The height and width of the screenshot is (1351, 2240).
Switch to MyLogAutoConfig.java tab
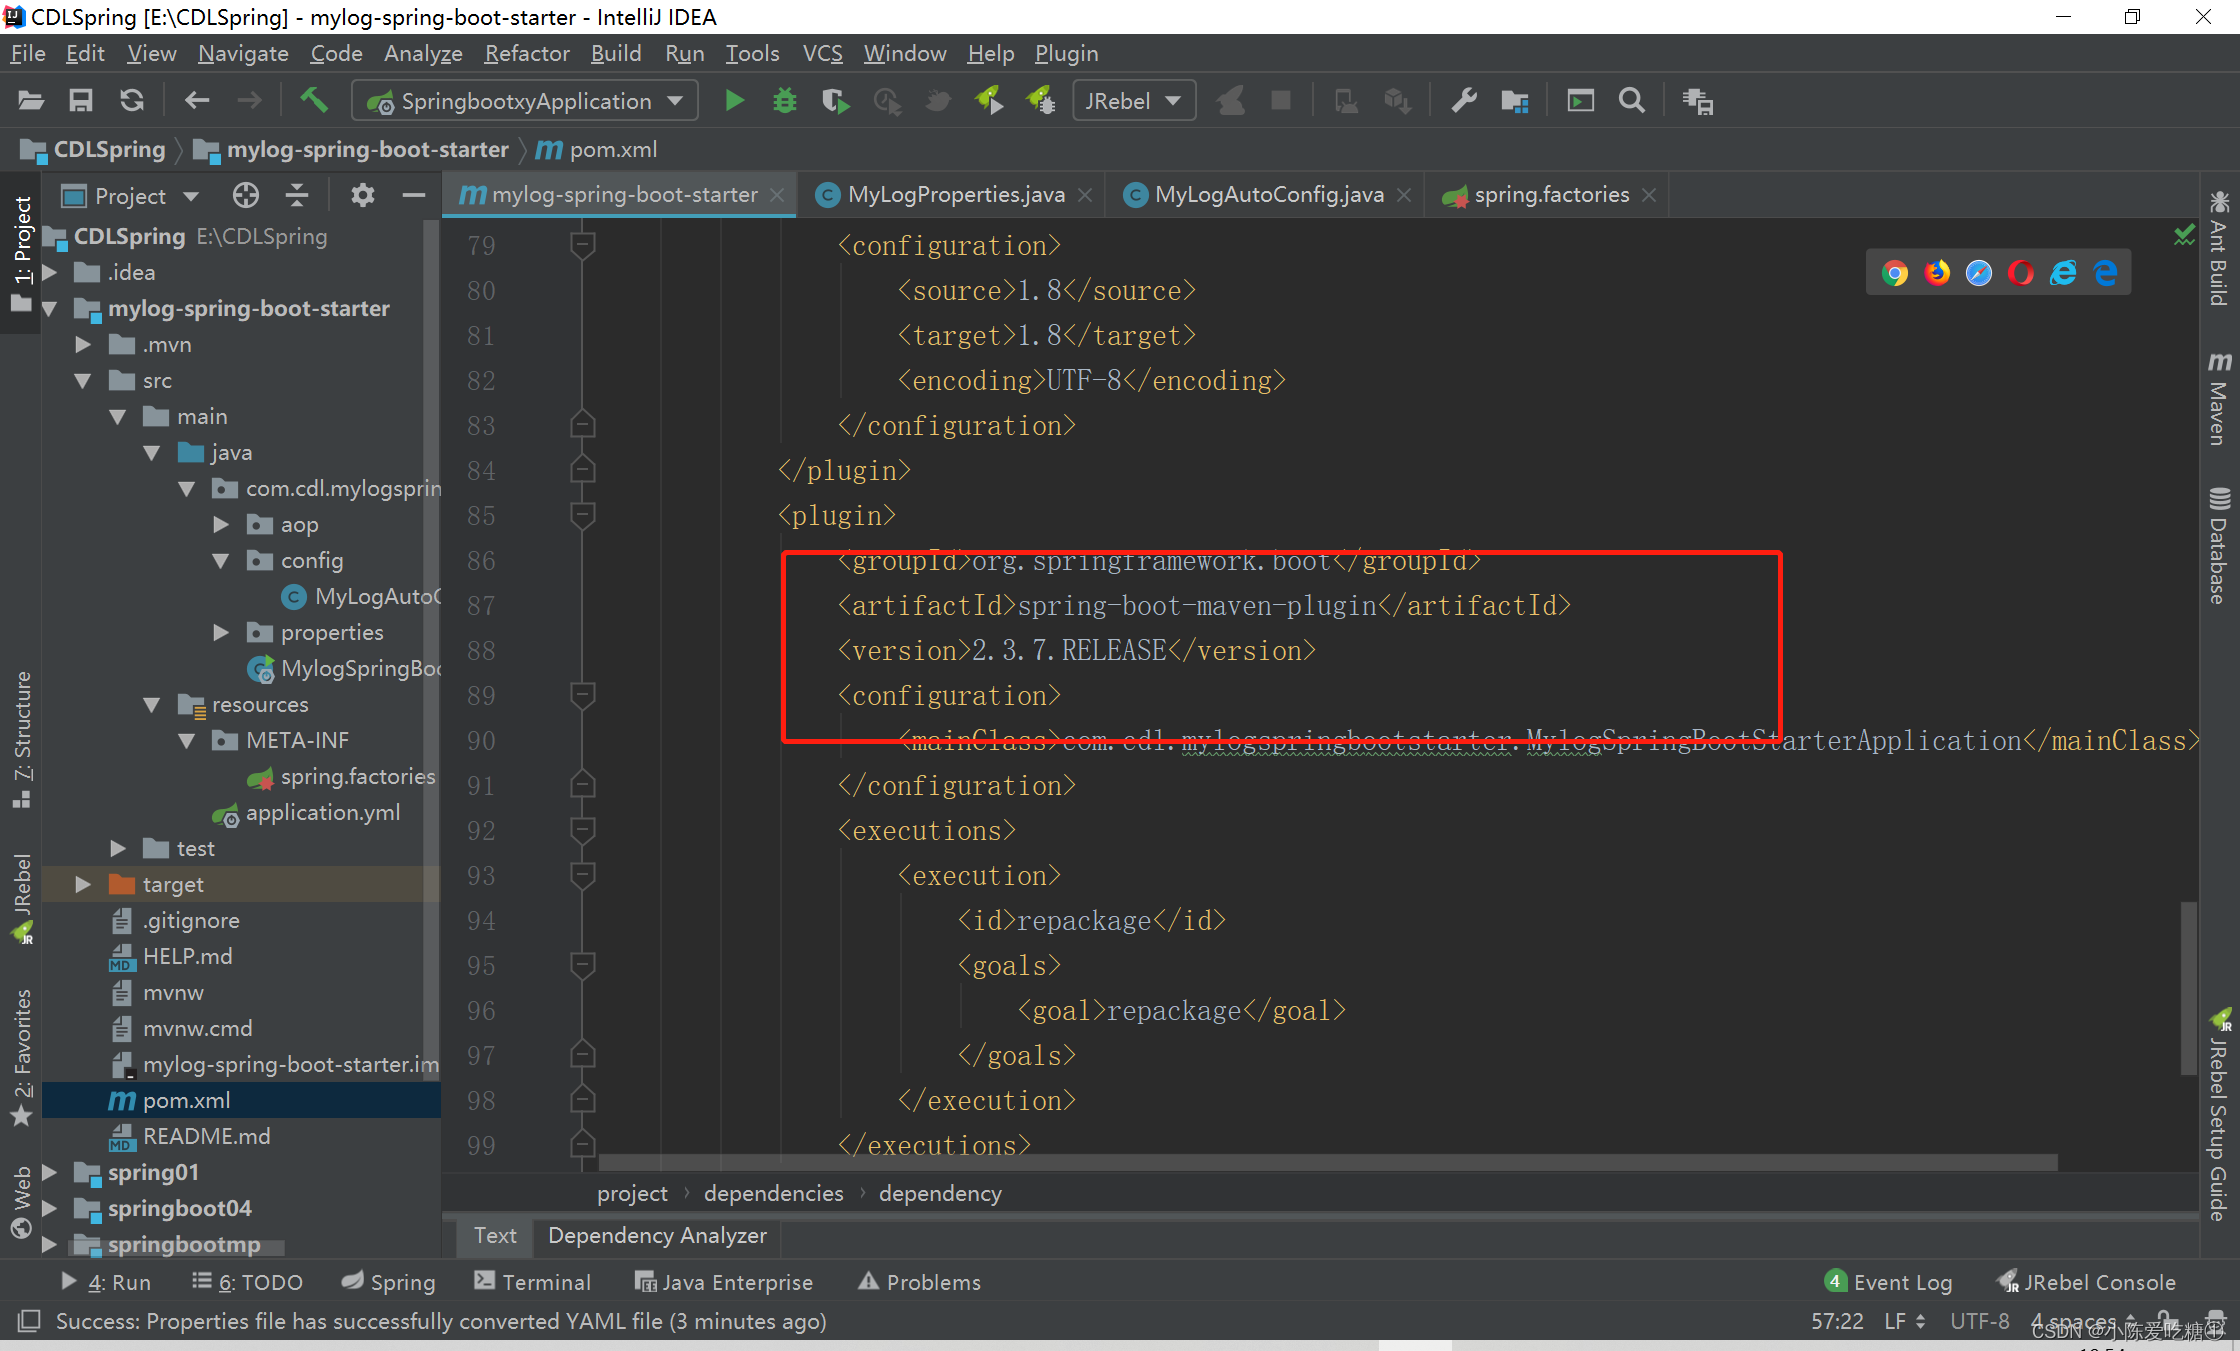1268,195
